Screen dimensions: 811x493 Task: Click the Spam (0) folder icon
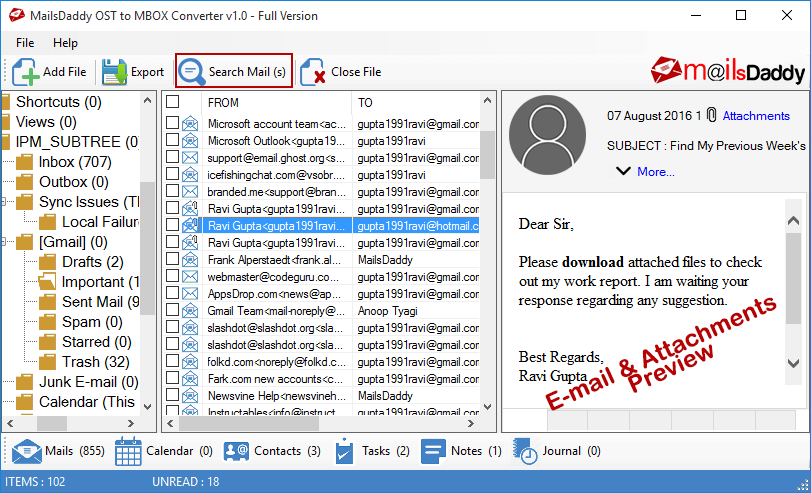click(47, 322)
